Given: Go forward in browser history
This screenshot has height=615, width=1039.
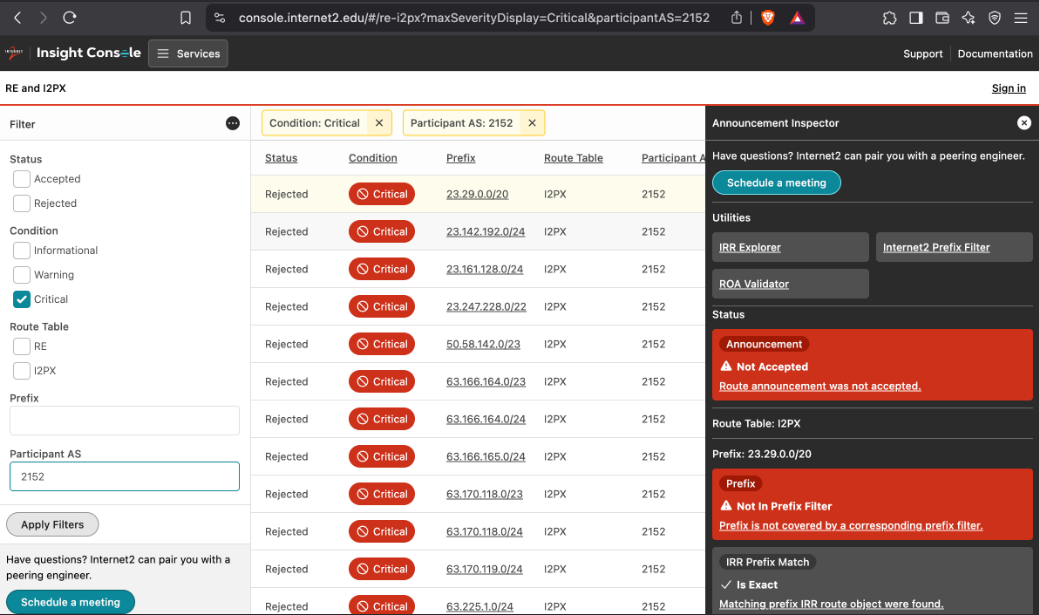Looking at the screenshot, I should [x=43, y=18].
